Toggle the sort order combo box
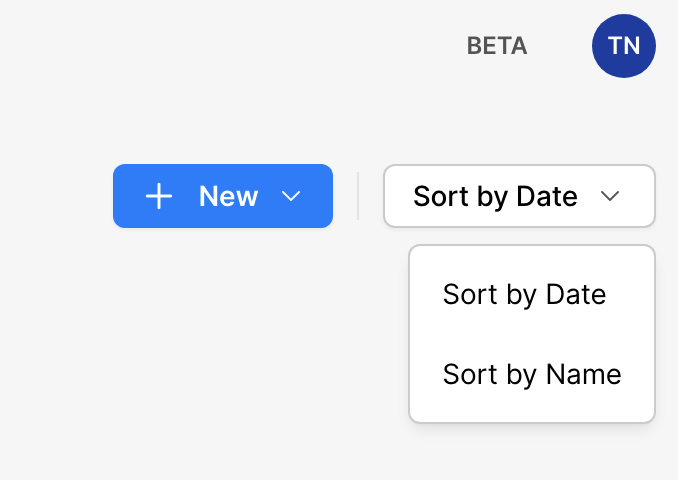The height and width of the screenshot is (480, 678). [x=518, y=196]
